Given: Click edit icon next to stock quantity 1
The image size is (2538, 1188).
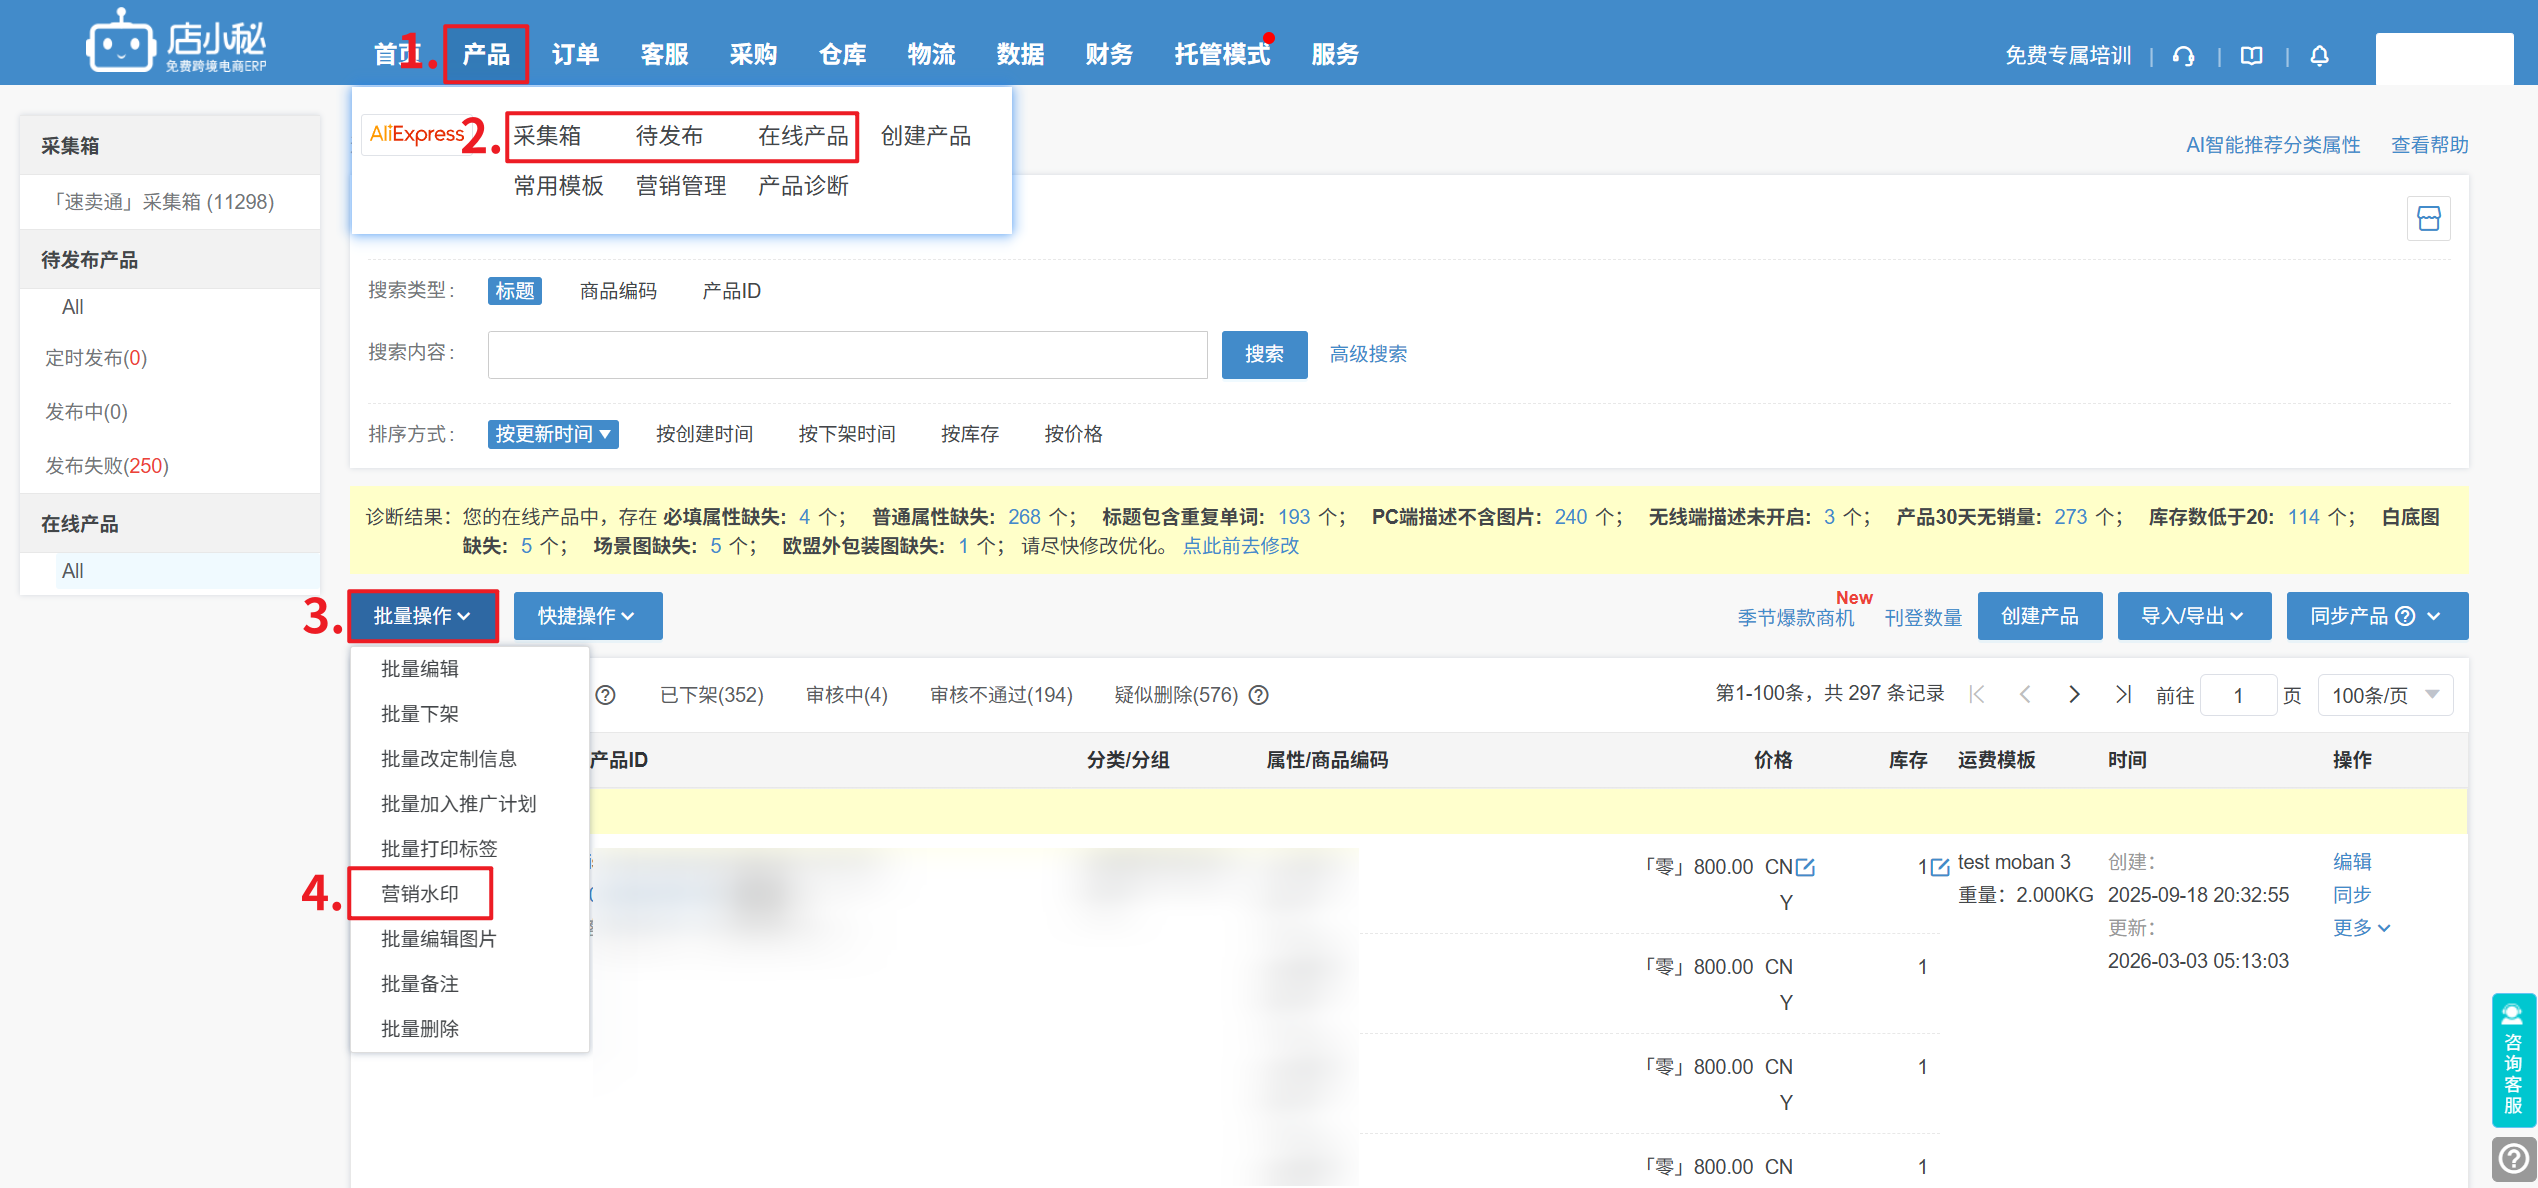Looking at the screenshot, I should click(1940, 867).
